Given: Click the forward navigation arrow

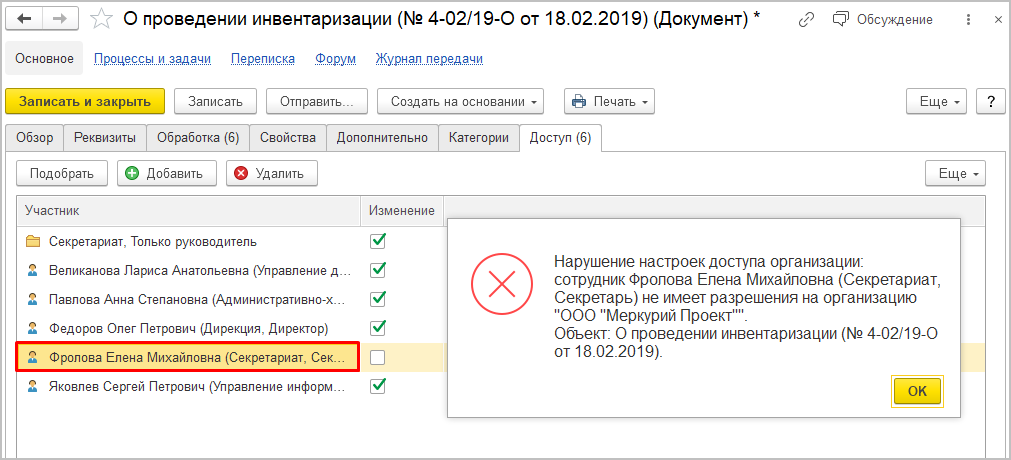Looking at the screenshot, I should tap(59, 19).
